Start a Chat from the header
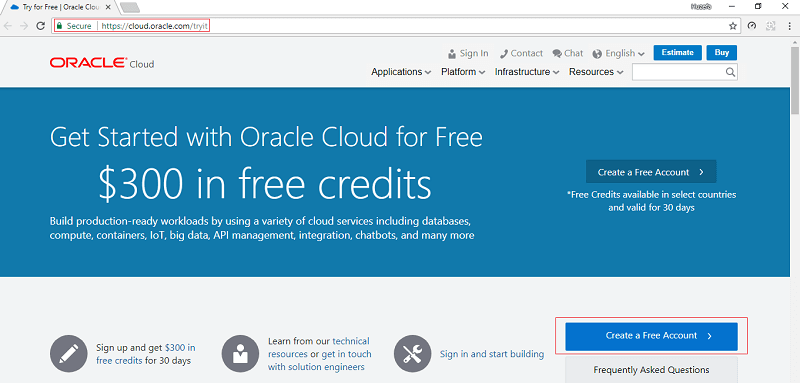Image resolution: width=800 pixels, height=383 pixels. point(568,53)
